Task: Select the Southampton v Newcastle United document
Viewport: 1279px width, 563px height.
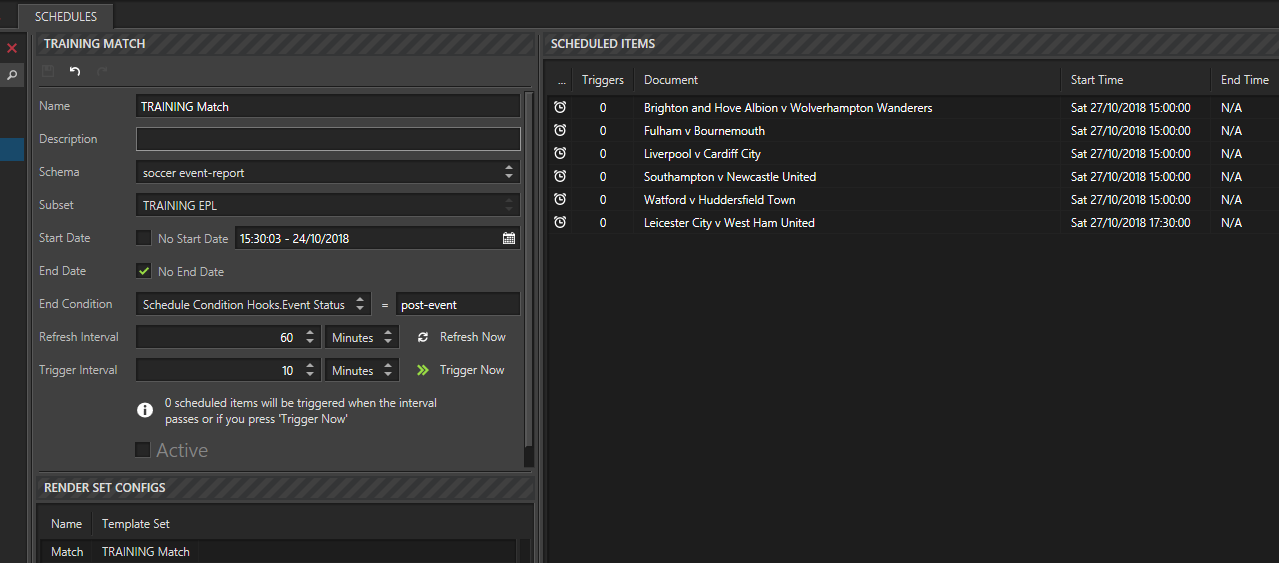Action: (730, 176)
